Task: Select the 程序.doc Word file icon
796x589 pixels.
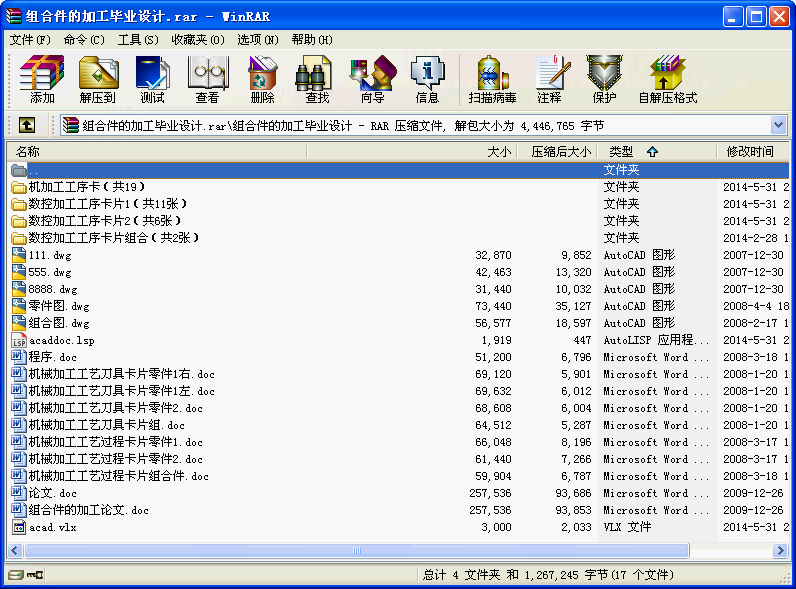Action: click(x=19, y=357)
